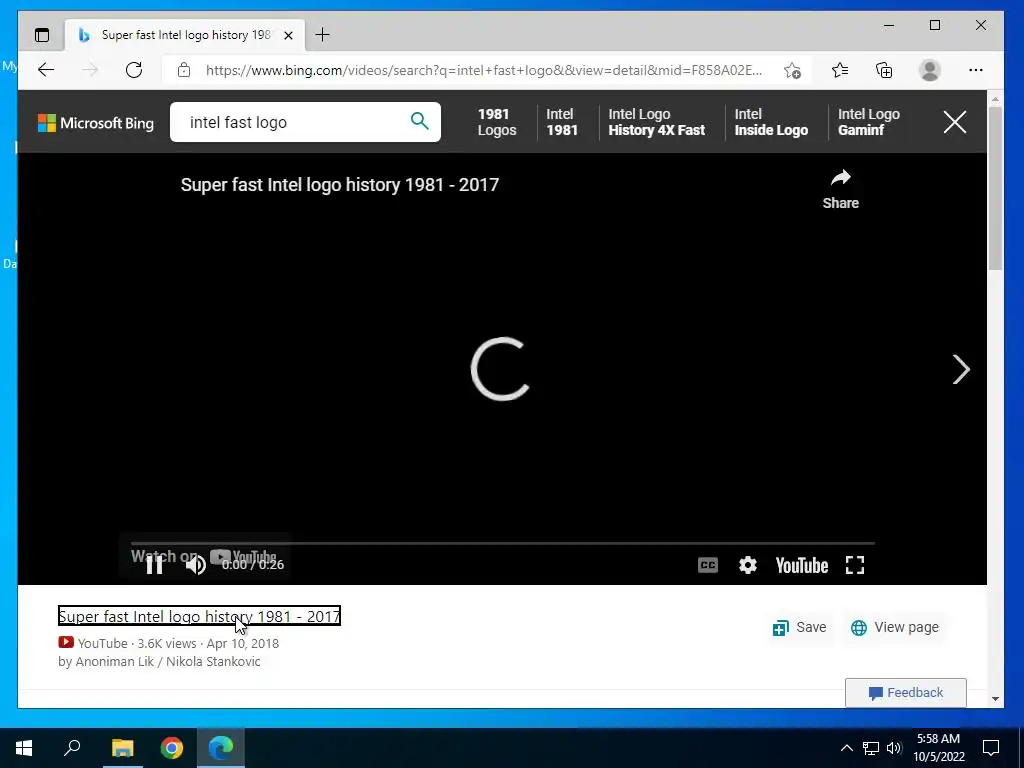The width and height of the screenshot is (1024, 768).
Task: Open the video settings gear
Action: pos(748,565)
